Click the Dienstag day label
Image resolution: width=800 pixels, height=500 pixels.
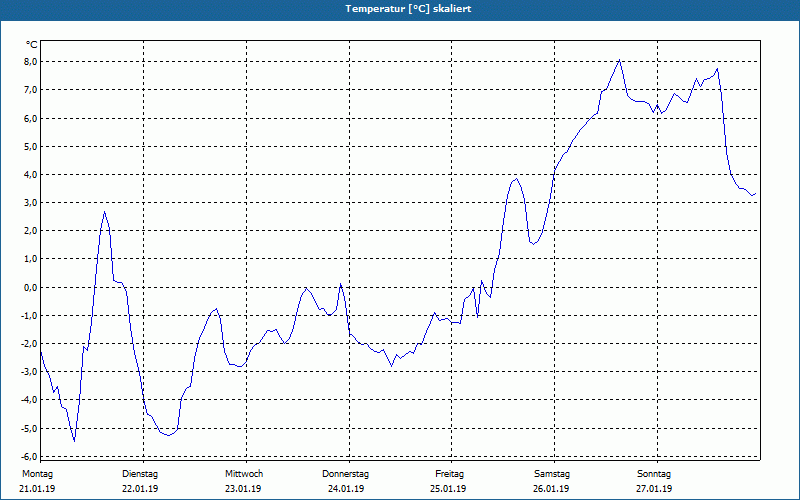click(x=140, y=474)
